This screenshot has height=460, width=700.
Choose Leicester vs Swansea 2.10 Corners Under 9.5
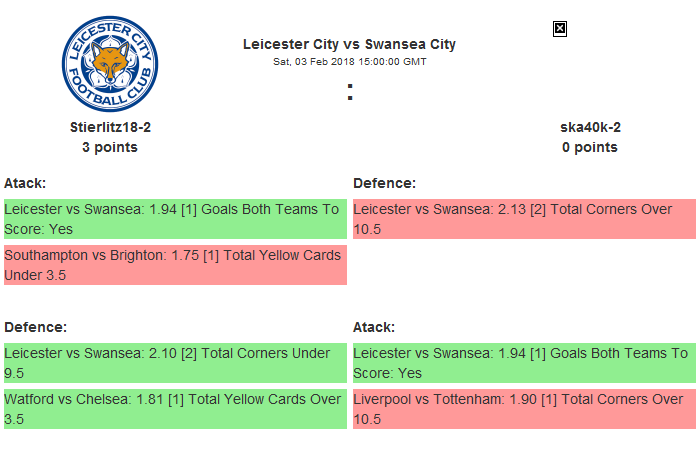175,363
